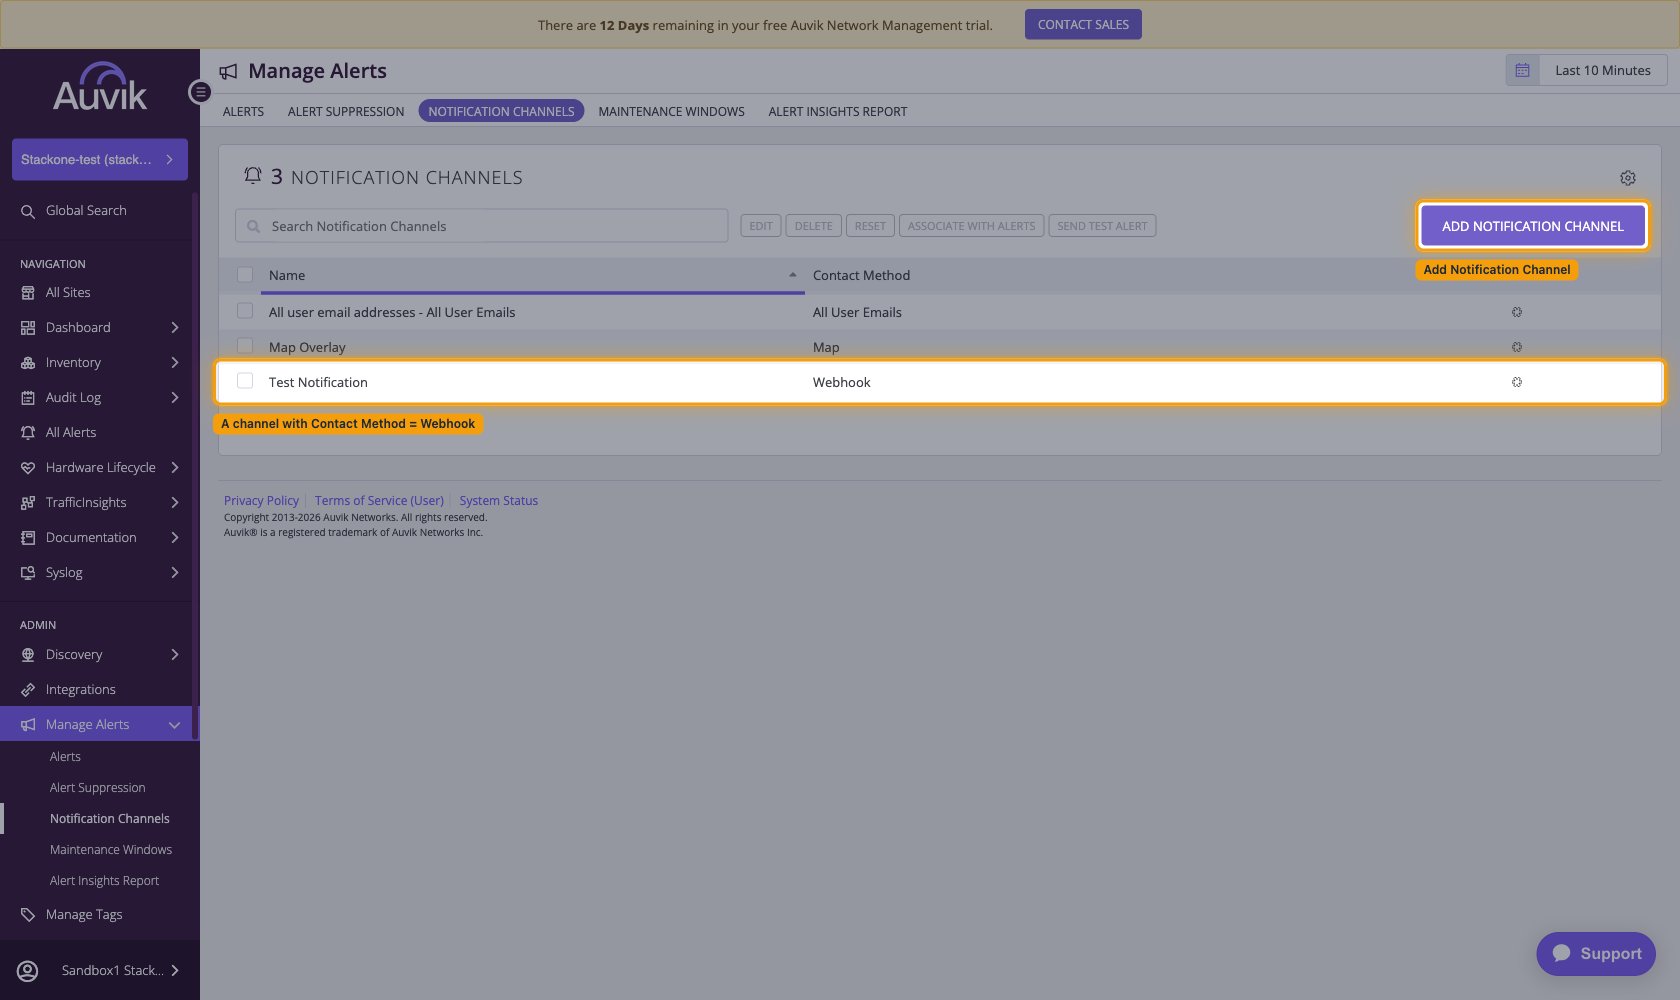Collapse the Manage Alerts submenu chevron
Image resolution: width=1680 pixels, height=1000 pixels.
[x=175, y=725]
